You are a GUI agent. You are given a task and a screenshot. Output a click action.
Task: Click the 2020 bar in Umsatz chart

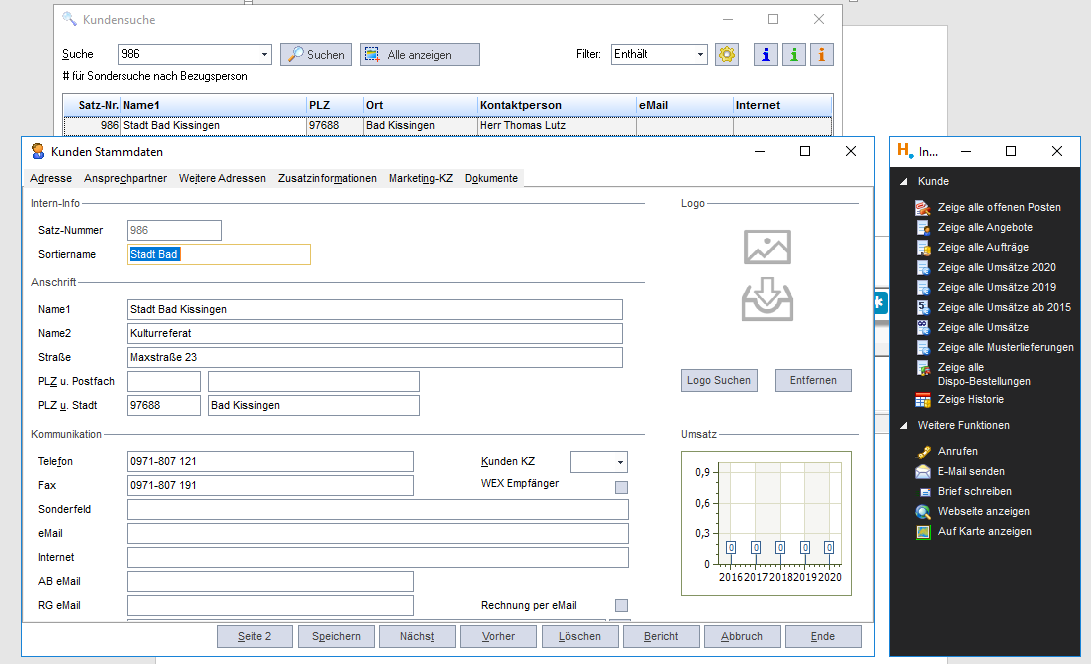[x=829, y=548]
